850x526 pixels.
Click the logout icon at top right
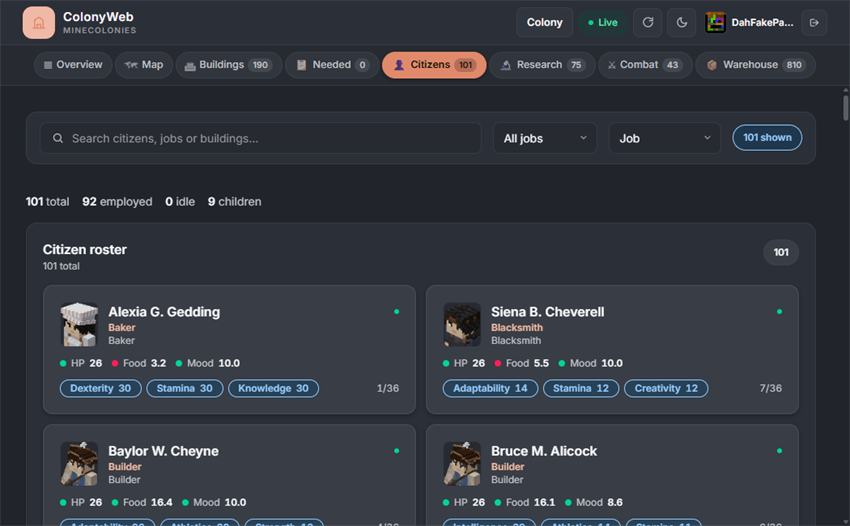click(814, 22)
